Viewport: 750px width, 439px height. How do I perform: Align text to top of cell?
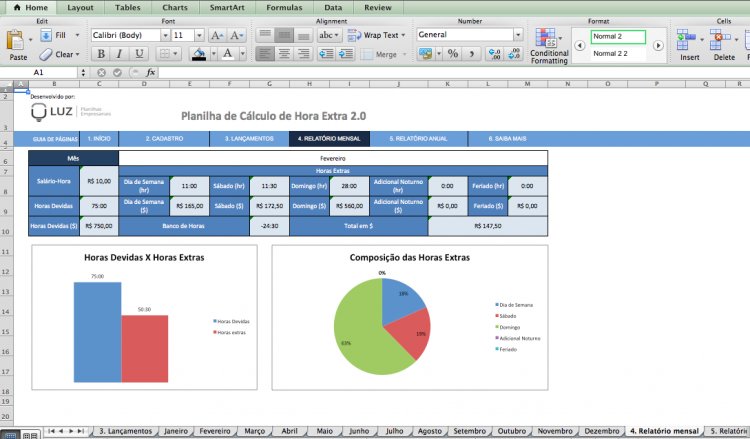(265, 35)
